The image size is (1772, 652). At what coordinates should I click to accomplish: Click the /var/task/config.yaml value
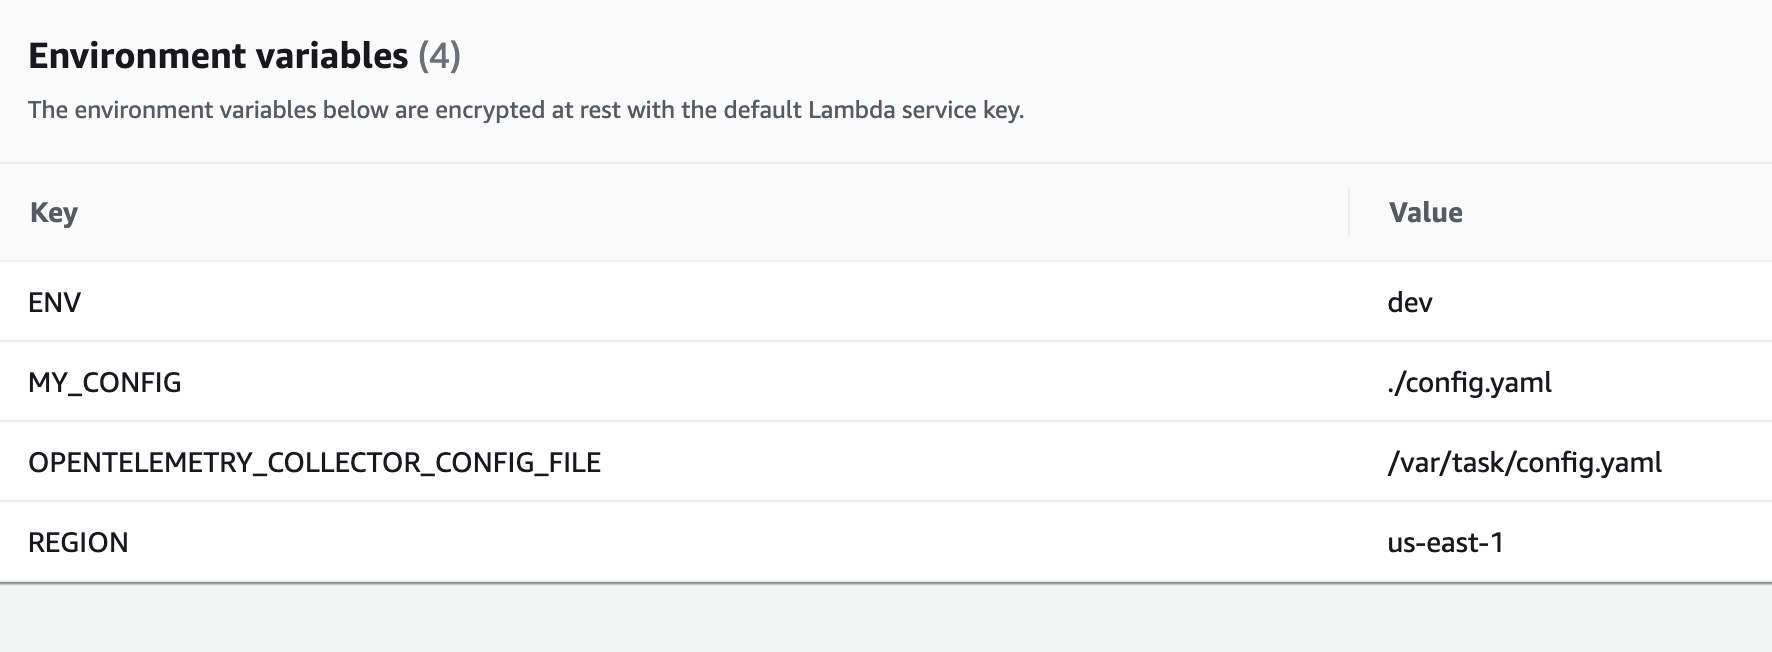[x=1524, y=462]
